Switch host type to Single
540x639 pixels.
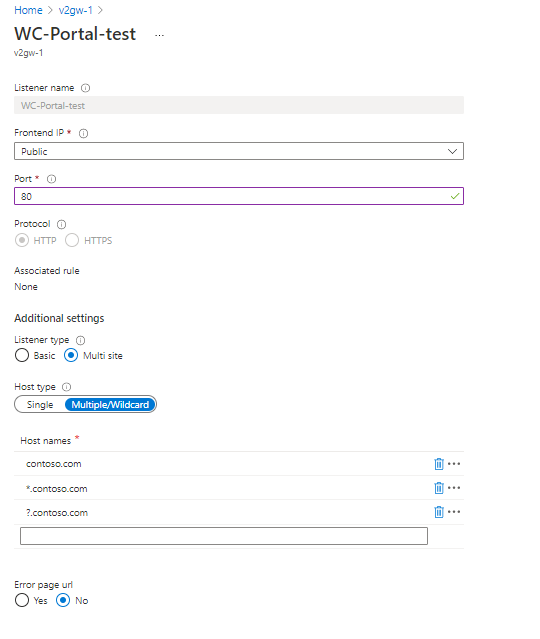coord(40,405)
